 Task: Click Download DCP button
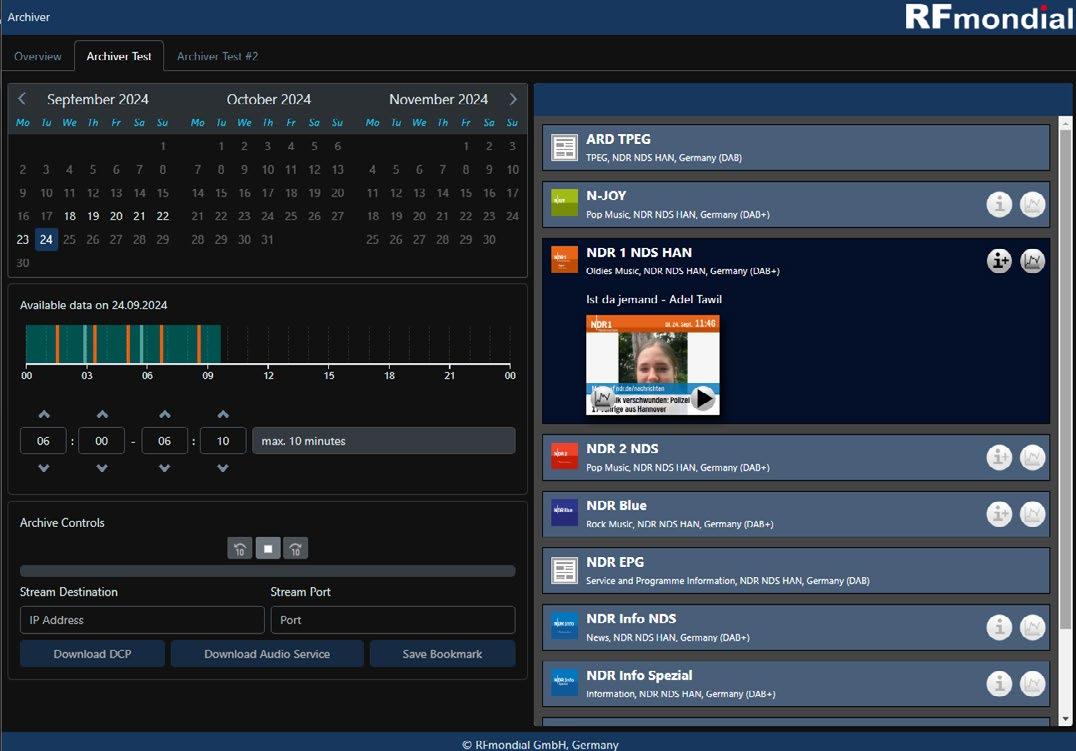click(92, 654)
